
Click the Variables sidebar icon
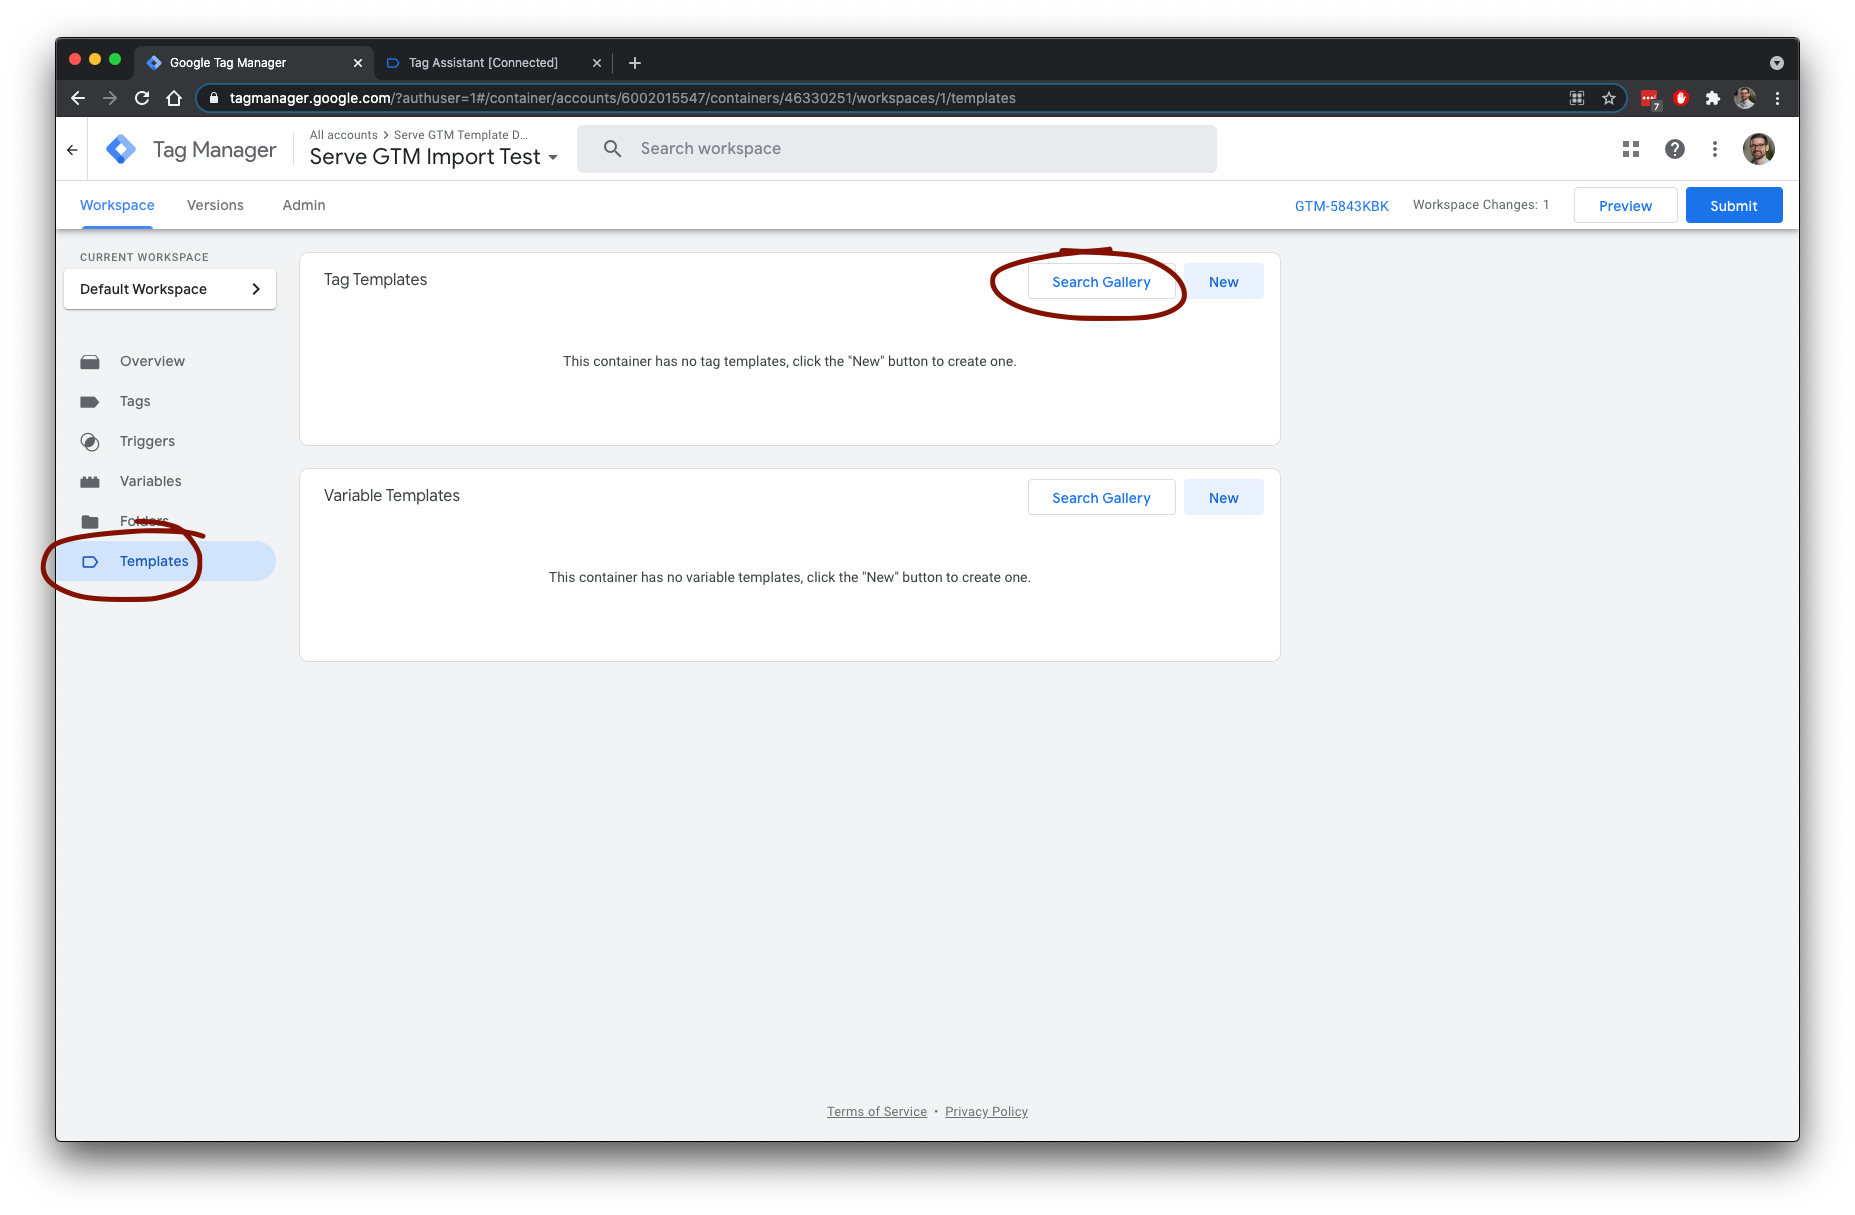pos(91,481)
